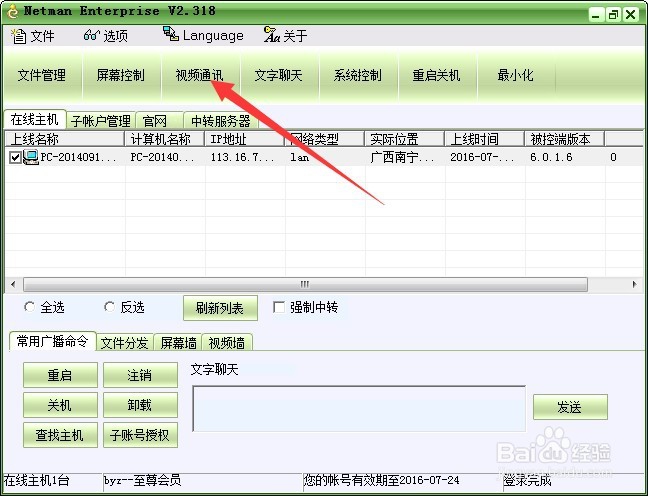Image resolution: width=648 pixels, height=496 pixels.
Task: Open 文字聊天 toolbar tool
Action: [x=279, y=75]
